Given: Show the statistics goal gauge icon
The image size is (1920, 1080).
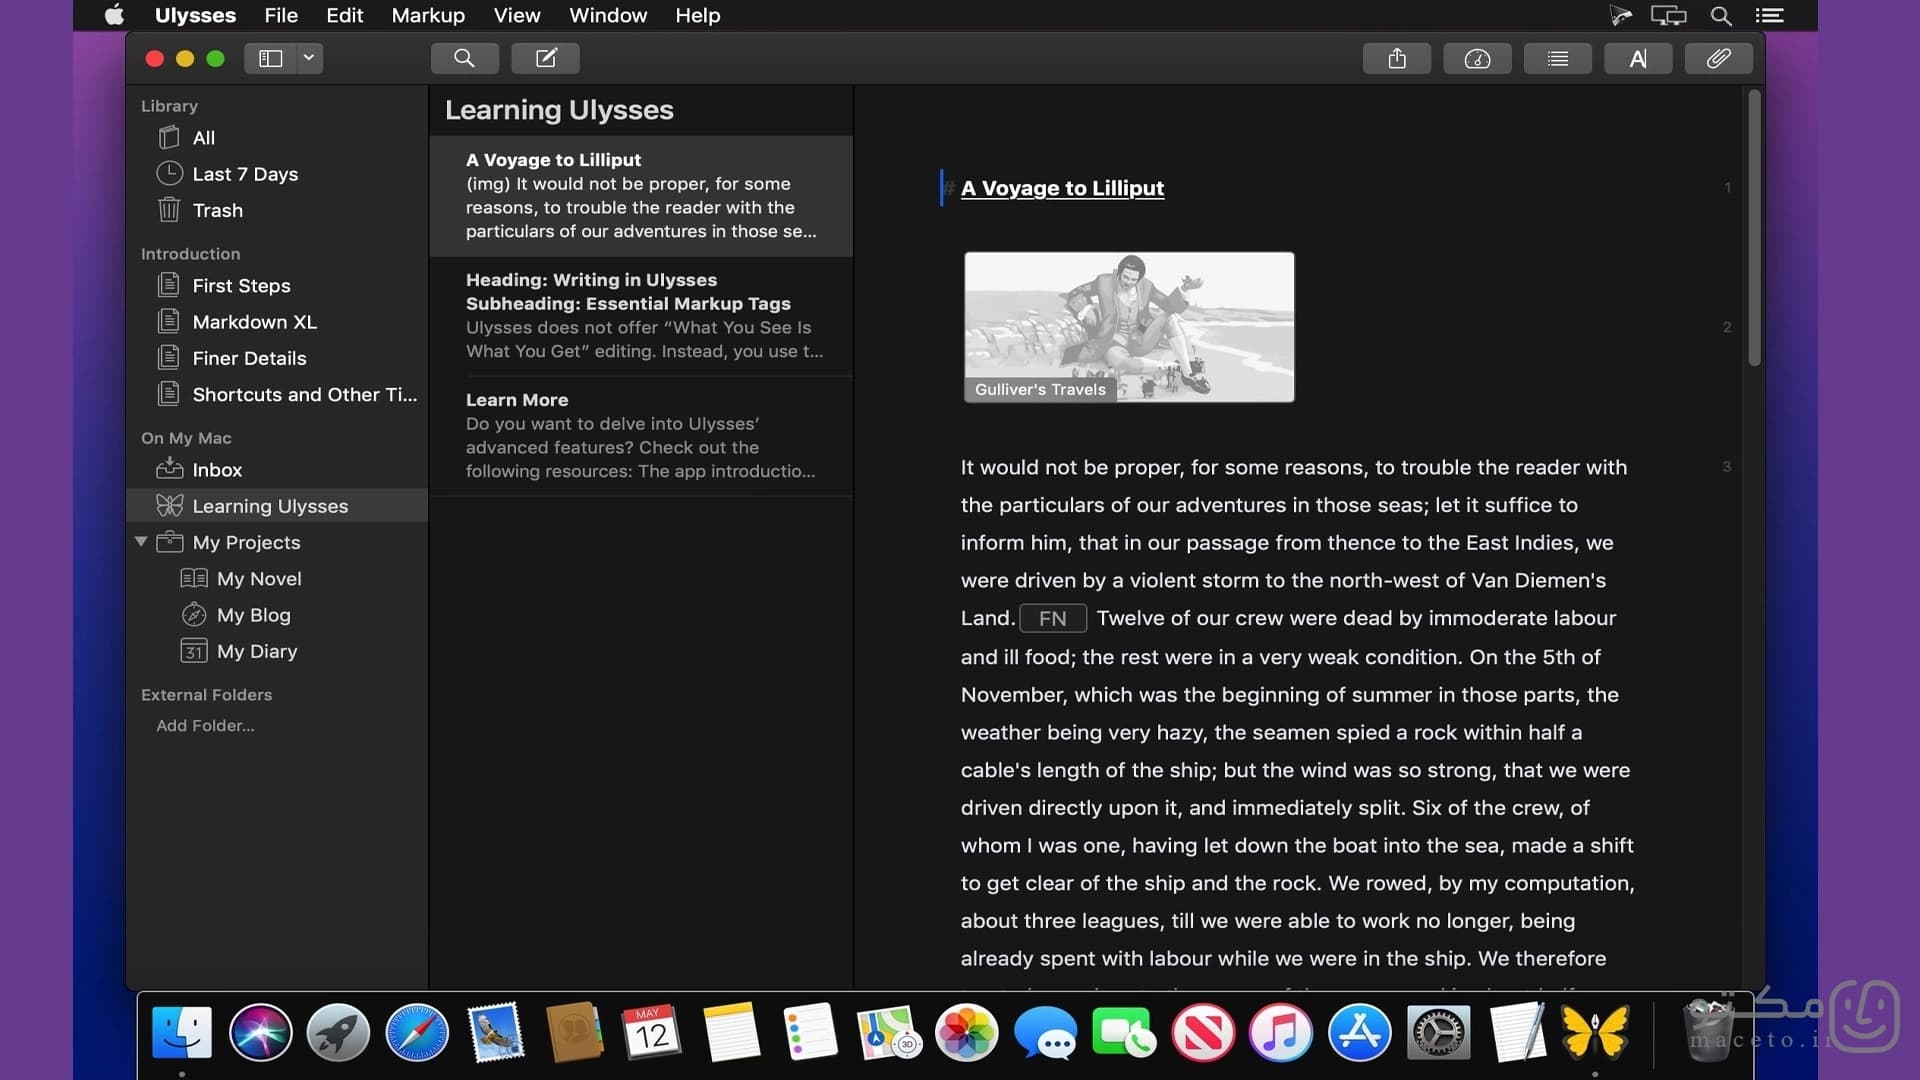Looking at the screenshot, I should click(x=1477, y=58).
